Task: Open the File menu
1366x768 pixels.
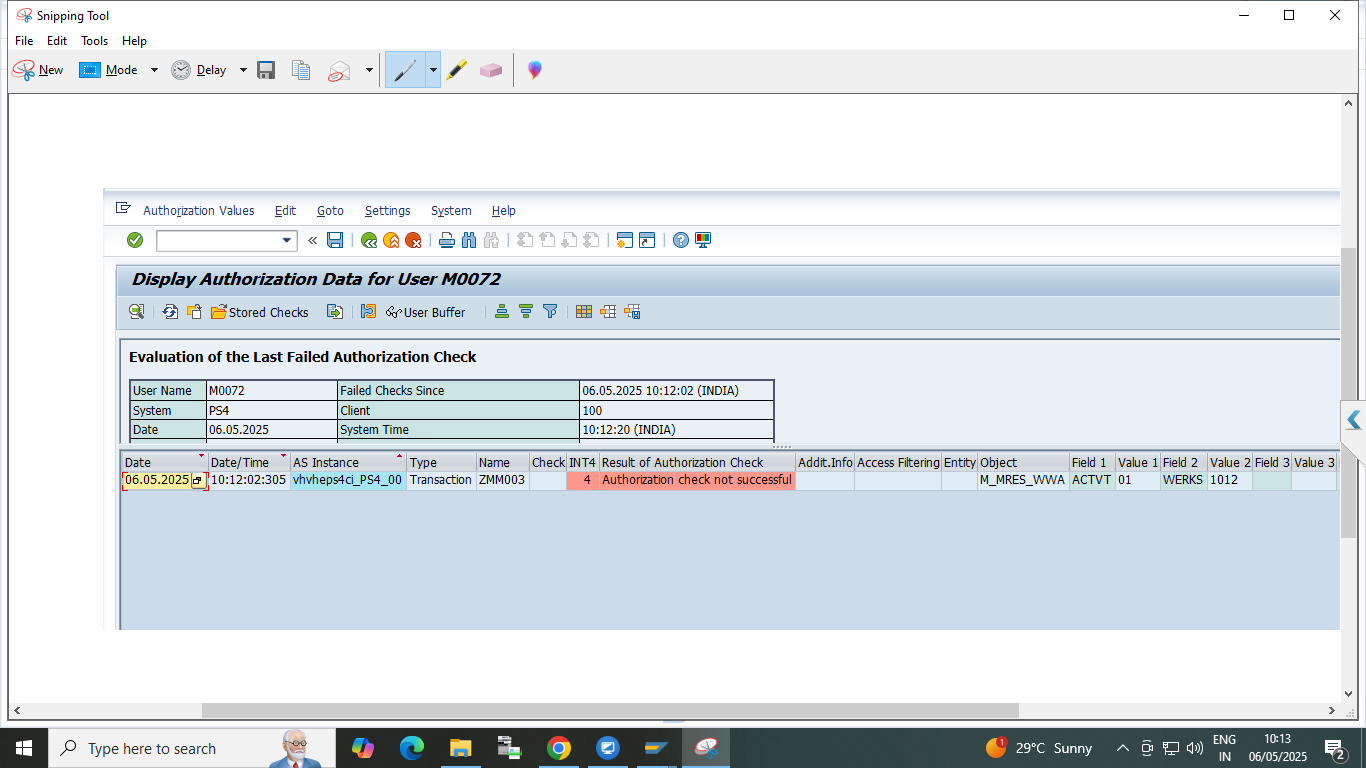Action: click(24, 41)
